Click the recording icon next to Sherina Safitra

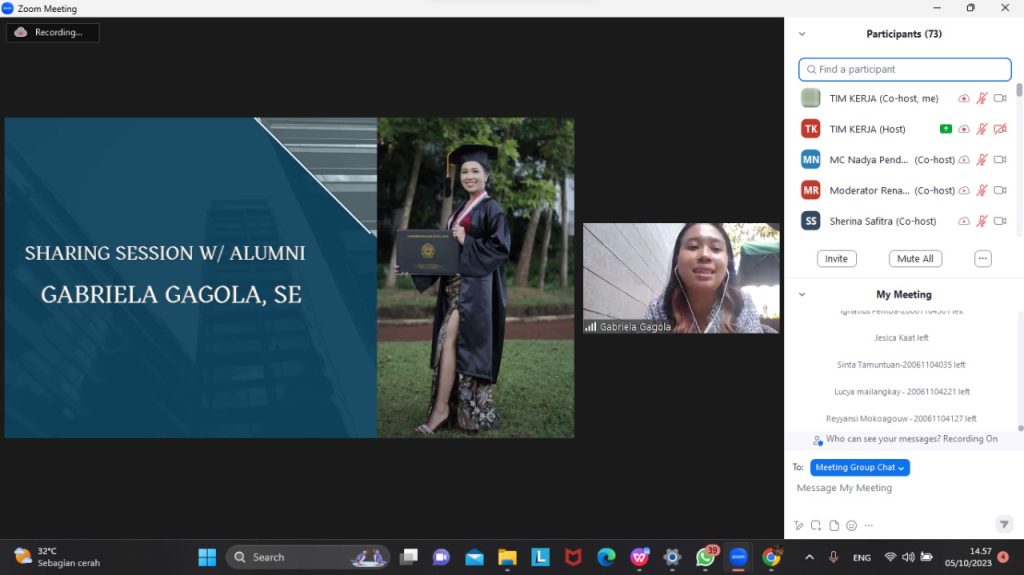[963, 221]
